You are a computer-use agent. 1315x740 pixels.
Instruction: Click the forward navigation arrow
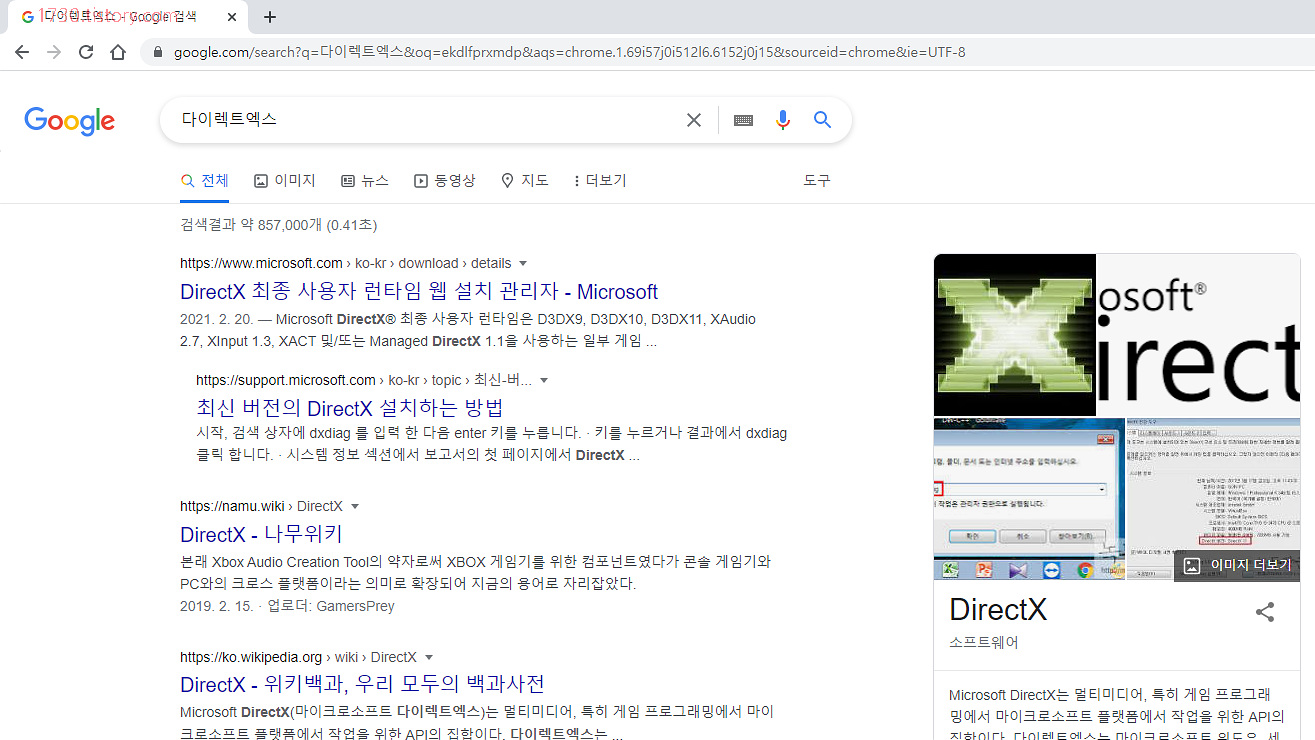coord(54,52)
